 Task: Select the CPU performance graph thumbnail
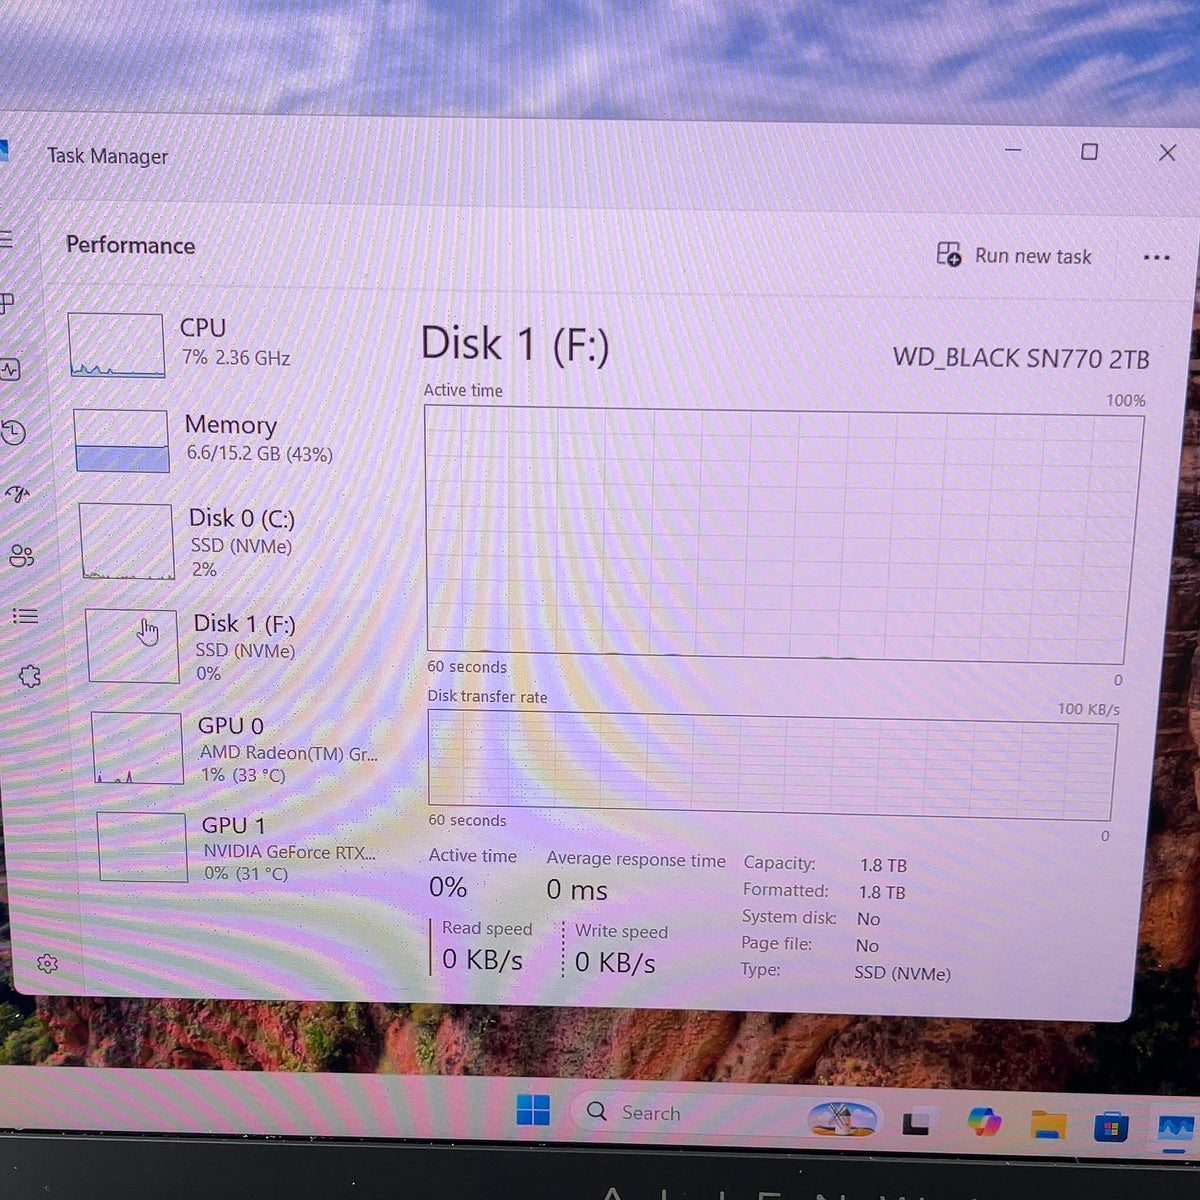(x=116, y=345)
